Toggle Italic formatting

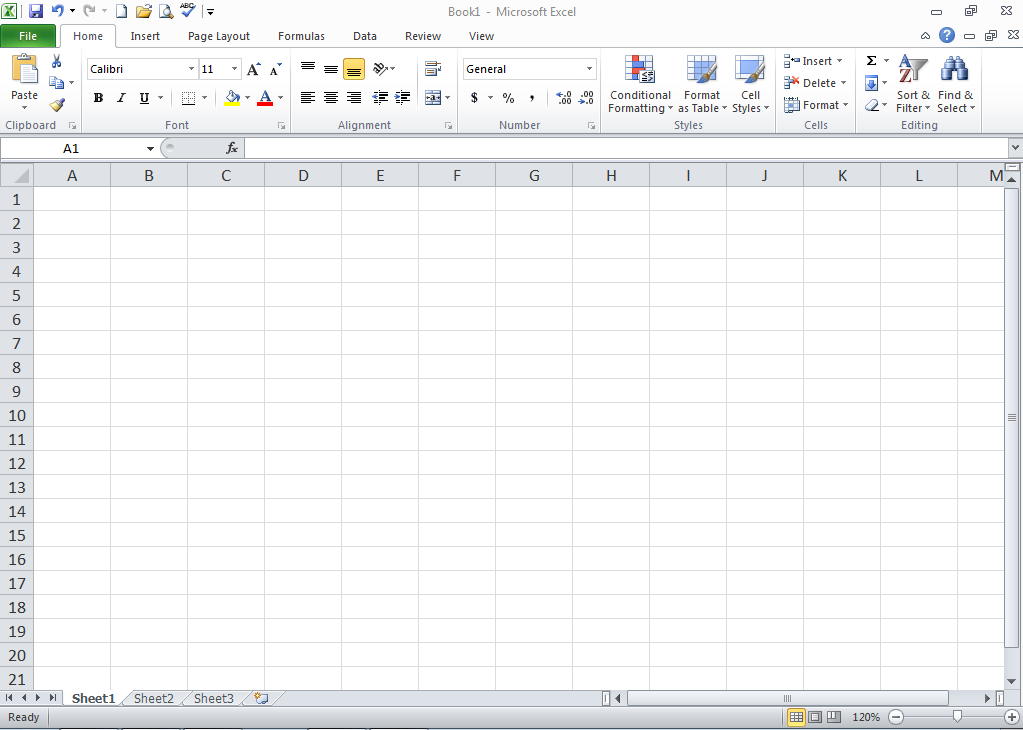click(x=121, y=98)
